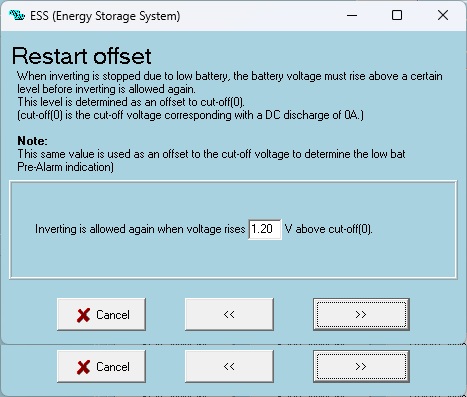Click Cancel in the window behind the dialog
This screenshot has height=397, width=467.
(101, 366)
